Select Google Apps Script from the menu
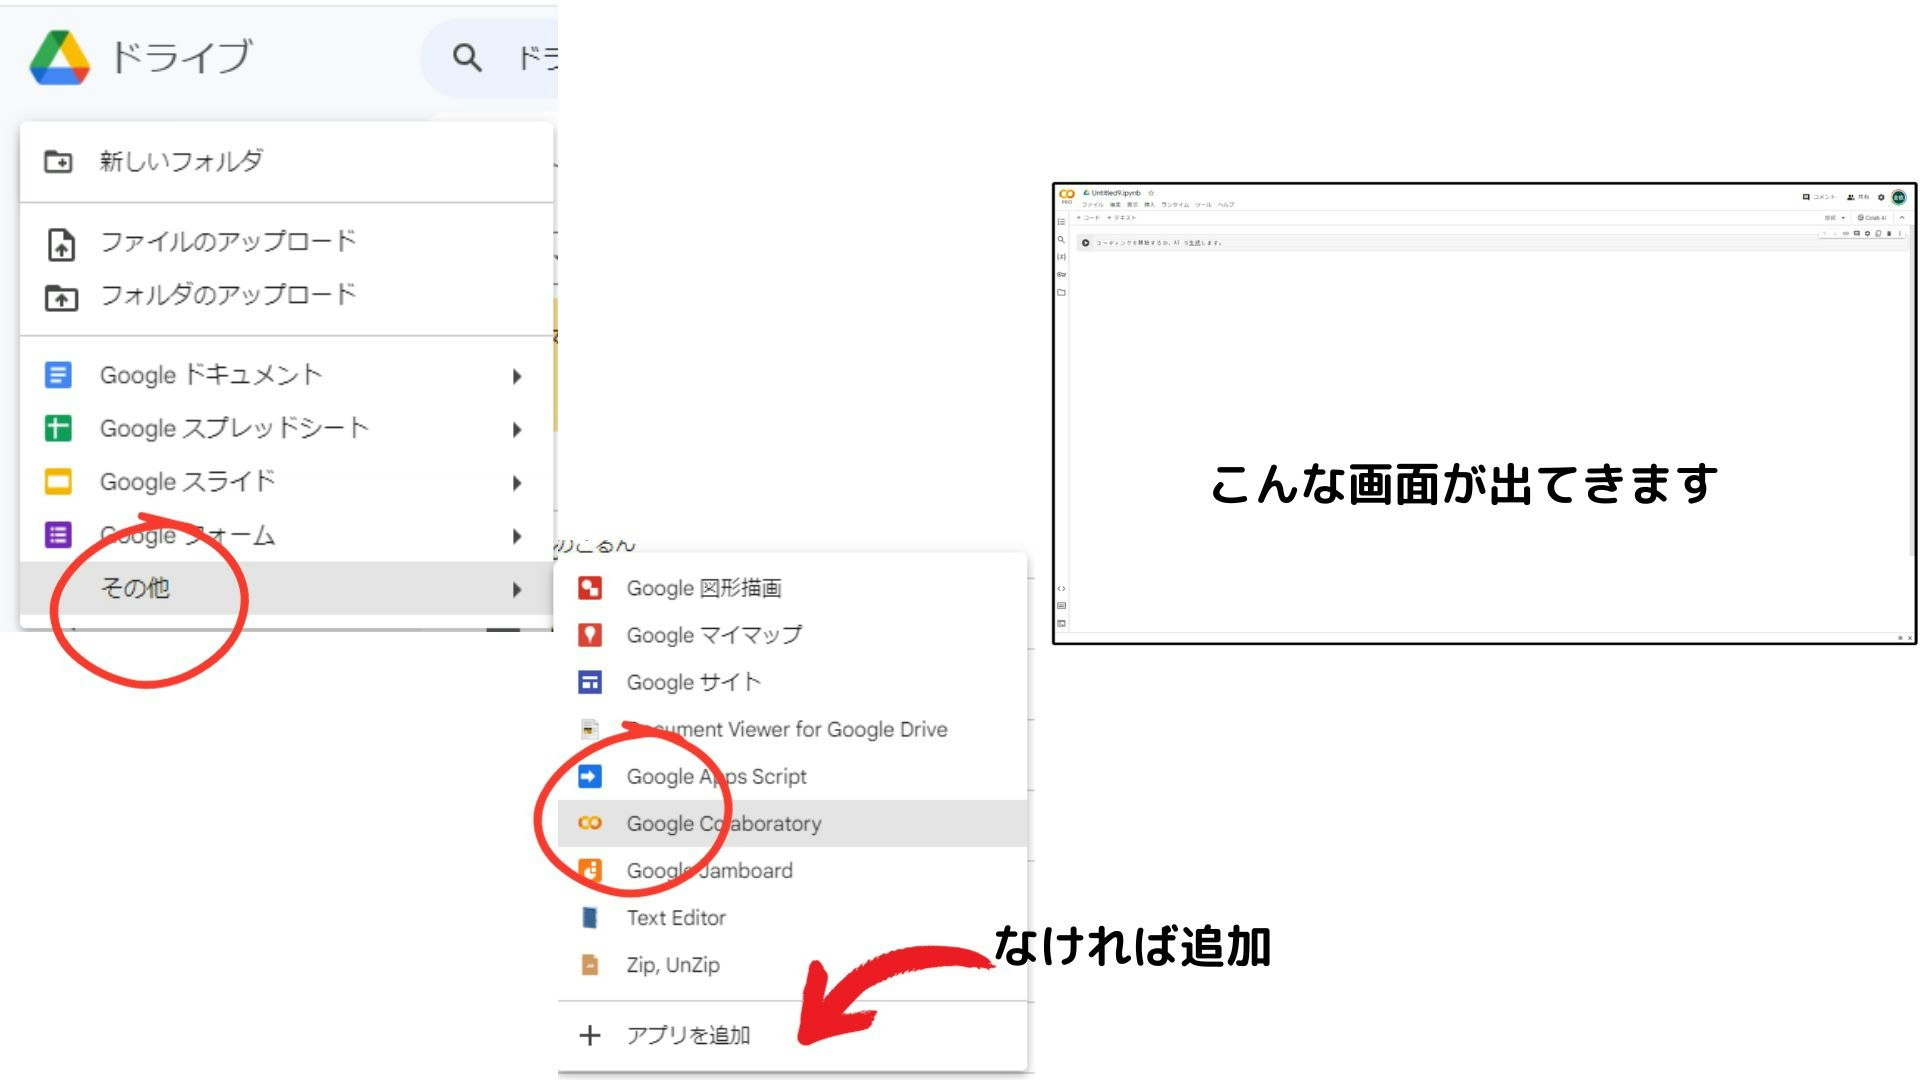Image resolution: width=1920 pixels, height=1080 pixels. point(716,776)
